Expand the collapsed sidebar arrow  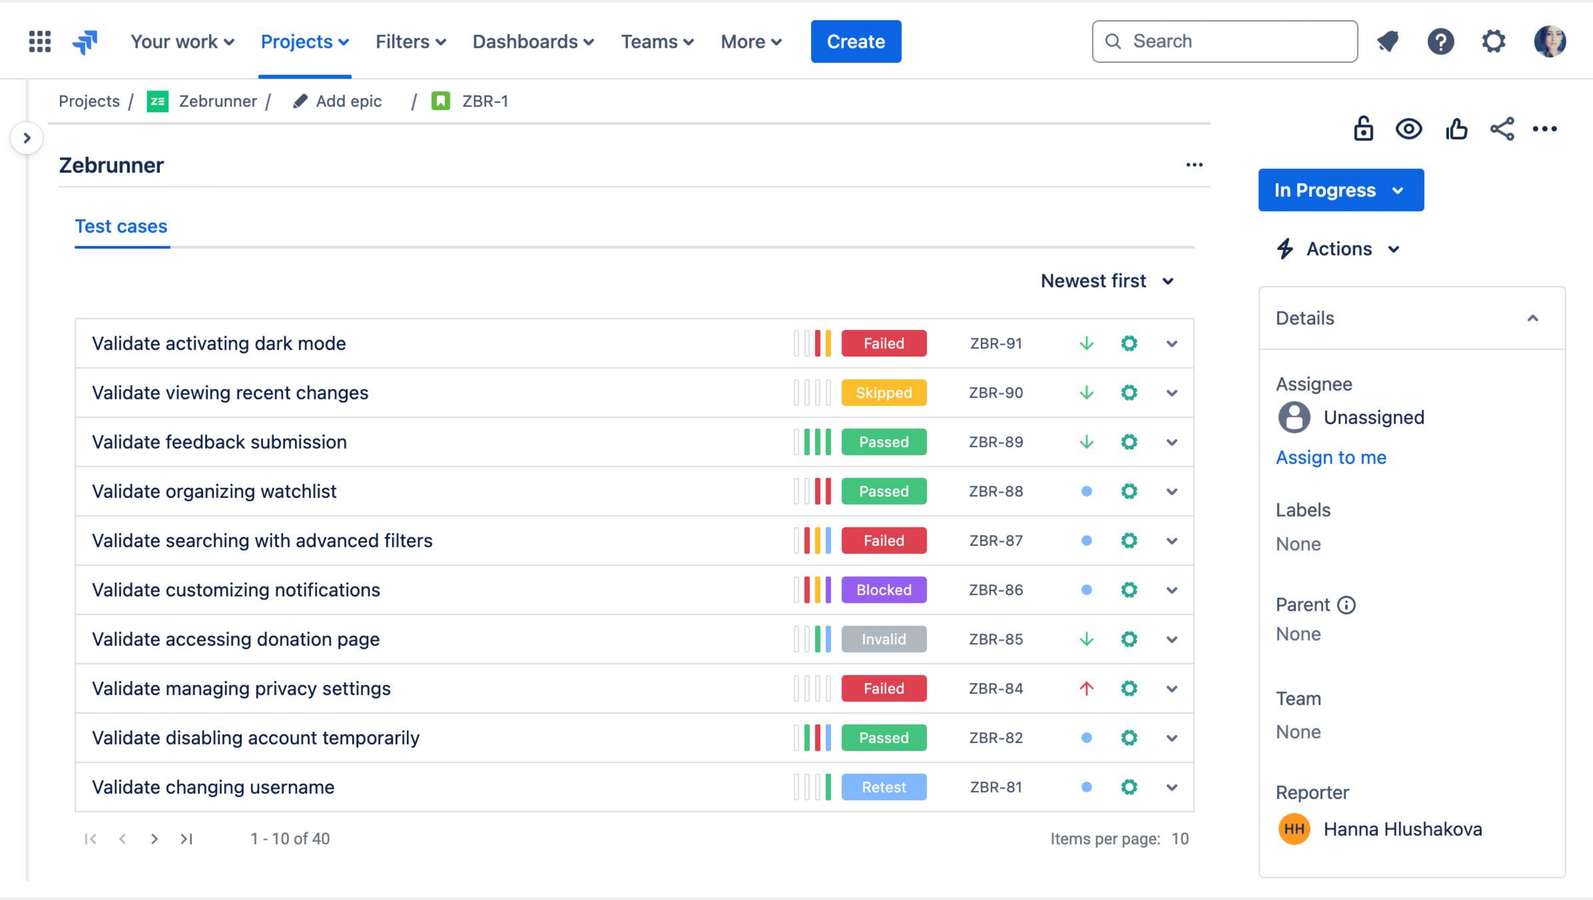27,138
